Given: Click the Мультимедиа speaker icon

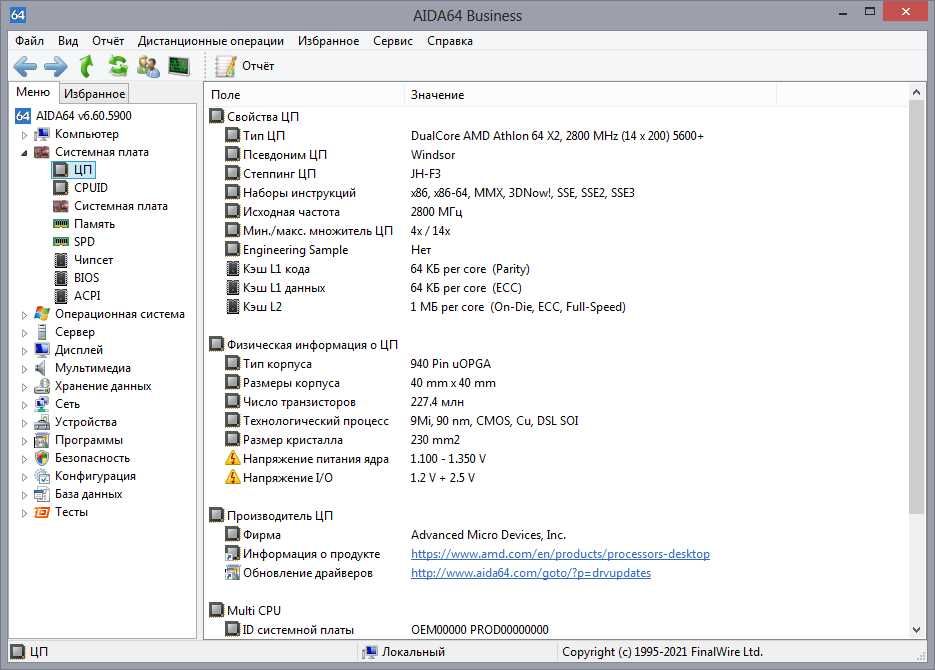Looking at the screenshot, I should tap(41, 368).
